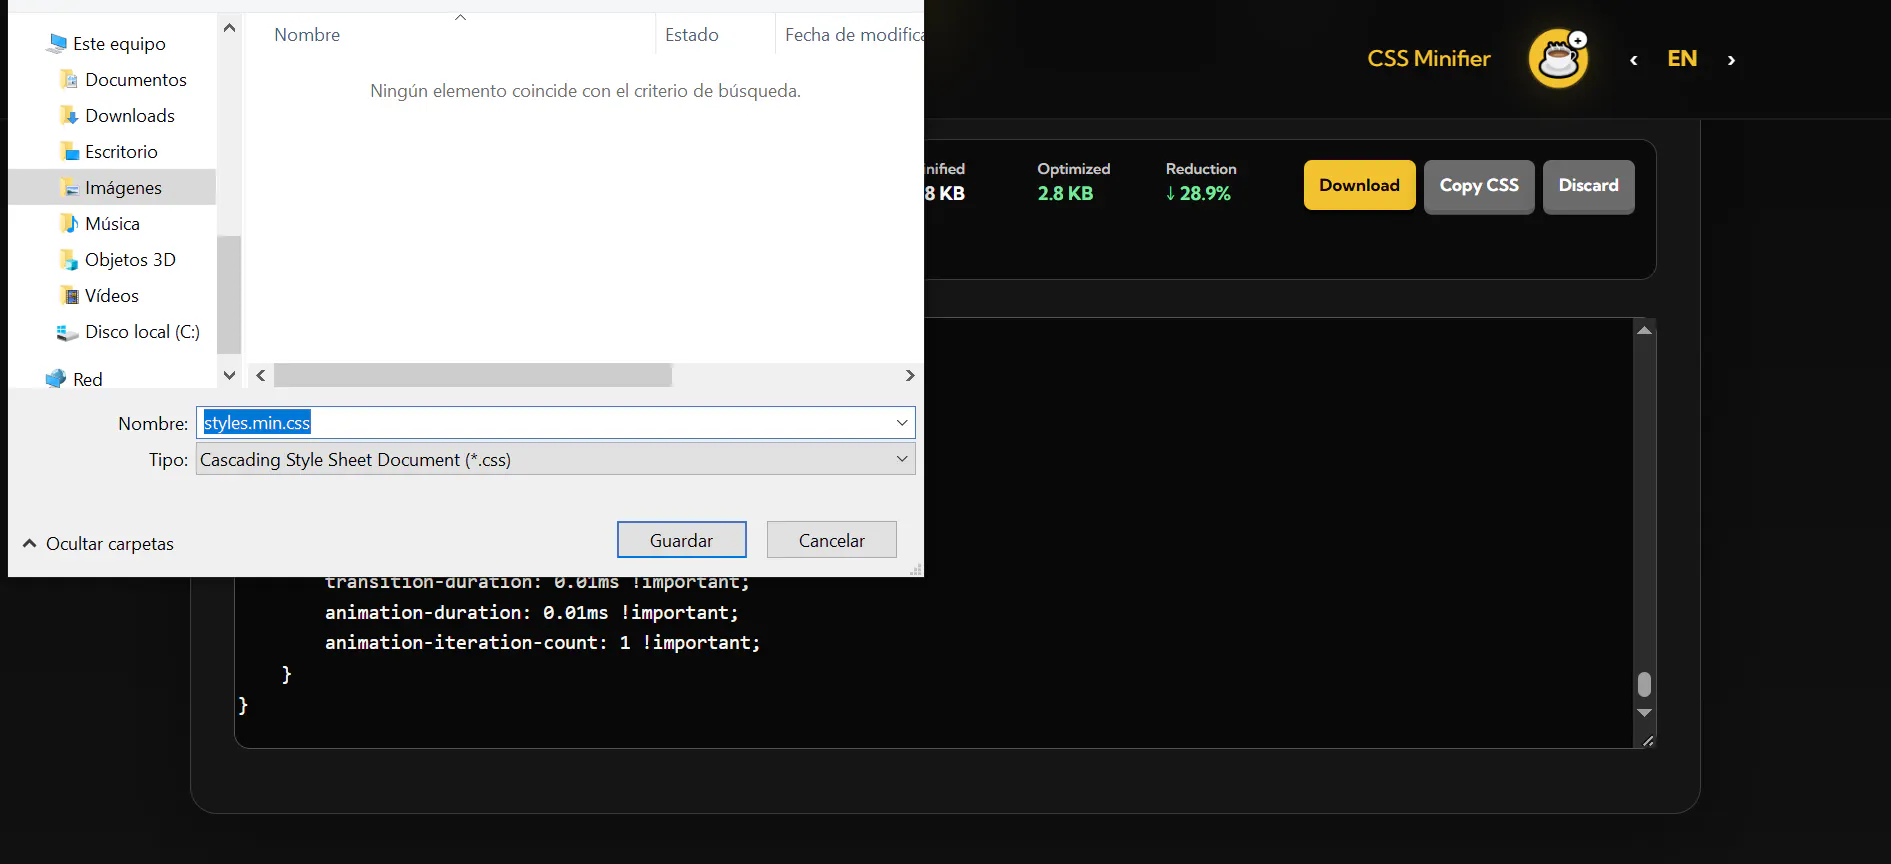Click file list scroll-right arrow
The height and width of the screenshot is (864, 1891).
910,375
